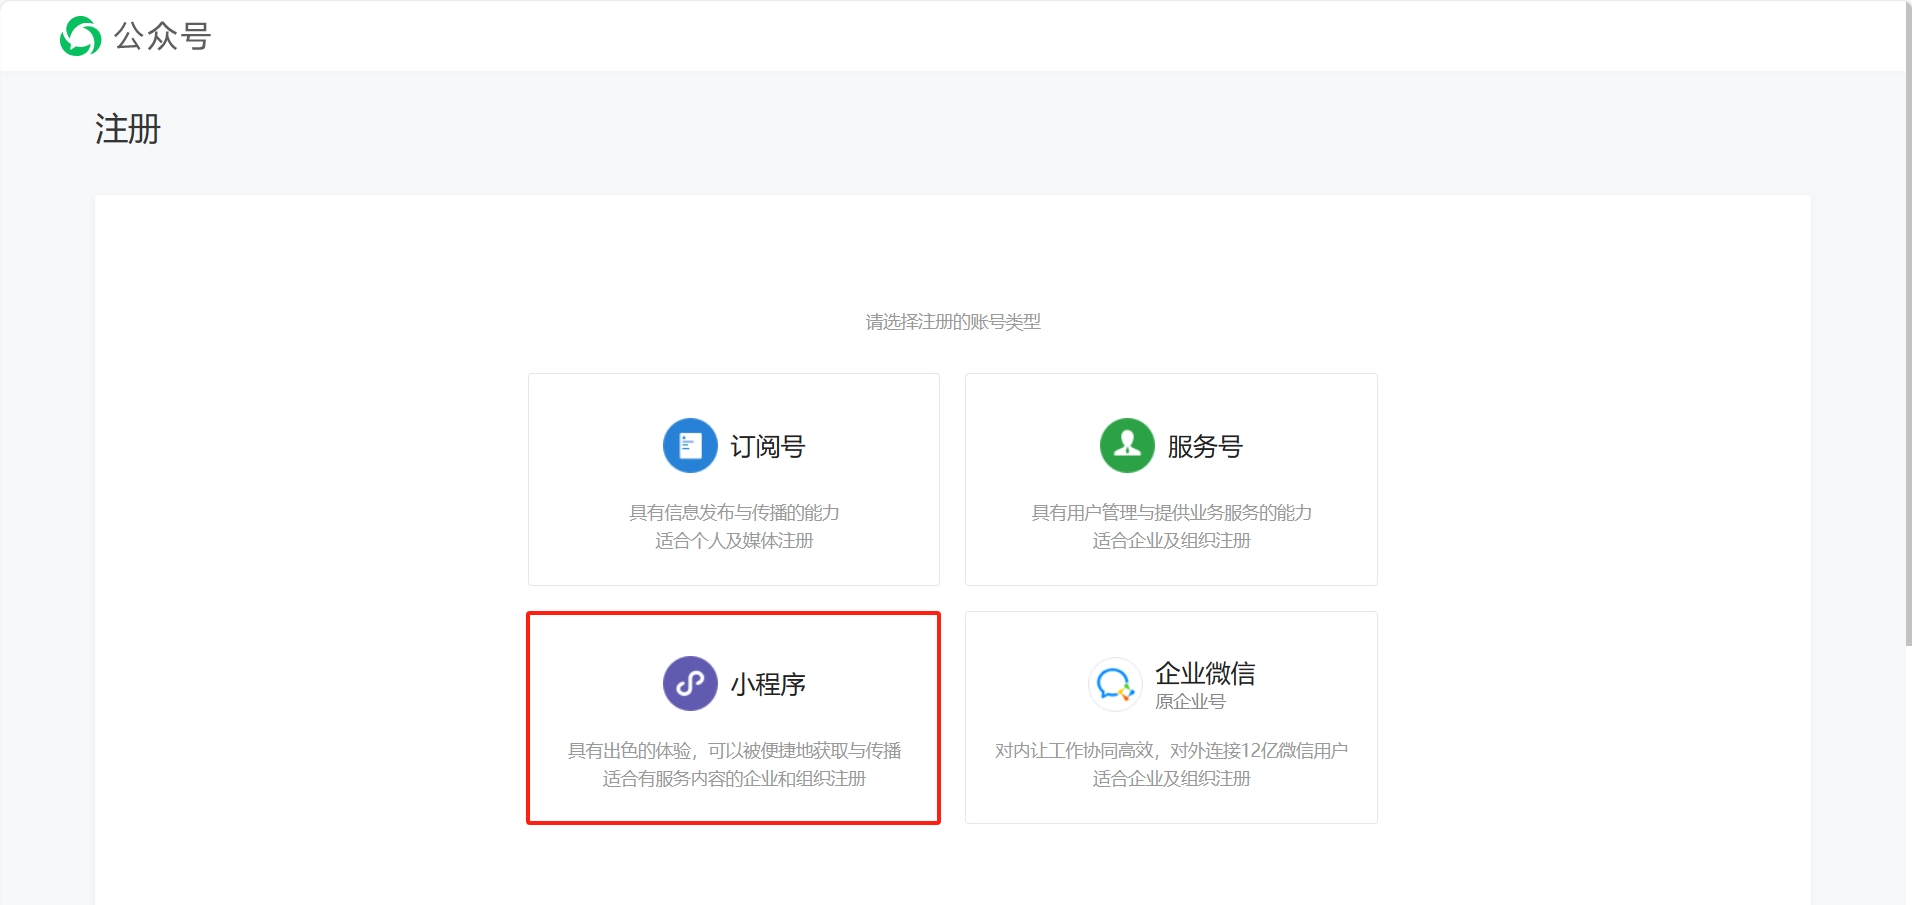This screenshot has height=905, width=1912.
Task: Click the 公众号 header title text
Action: pyautogui.click(x=162, y=36)
